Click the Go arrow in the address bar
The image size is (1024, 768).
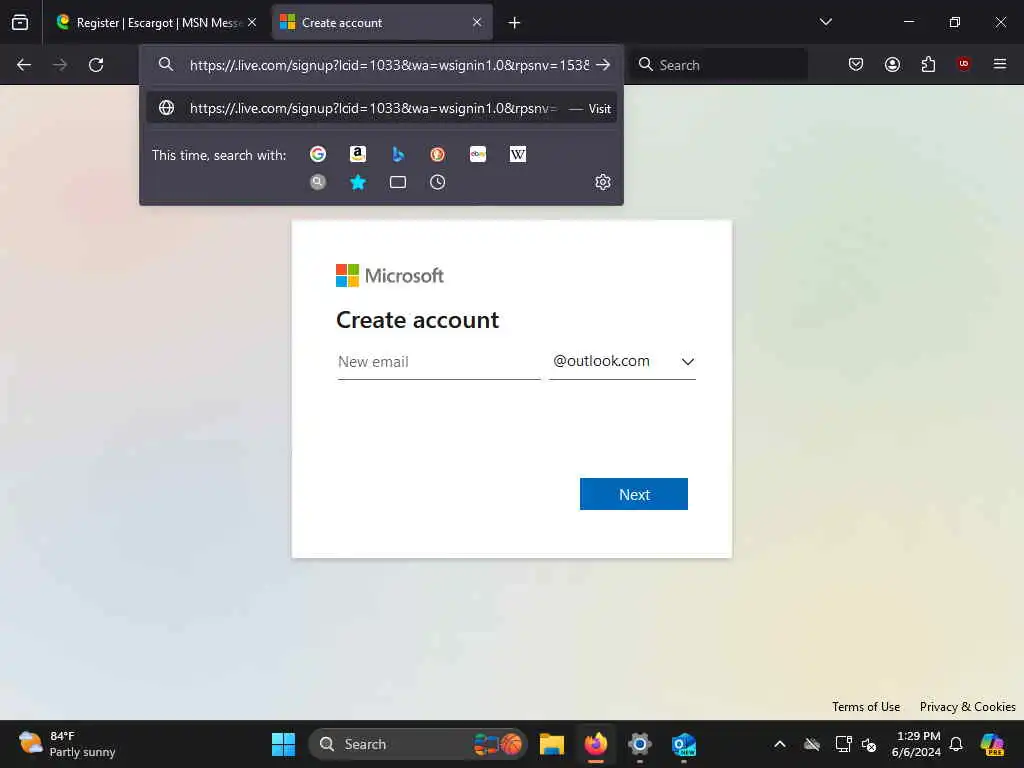(603, 65)
